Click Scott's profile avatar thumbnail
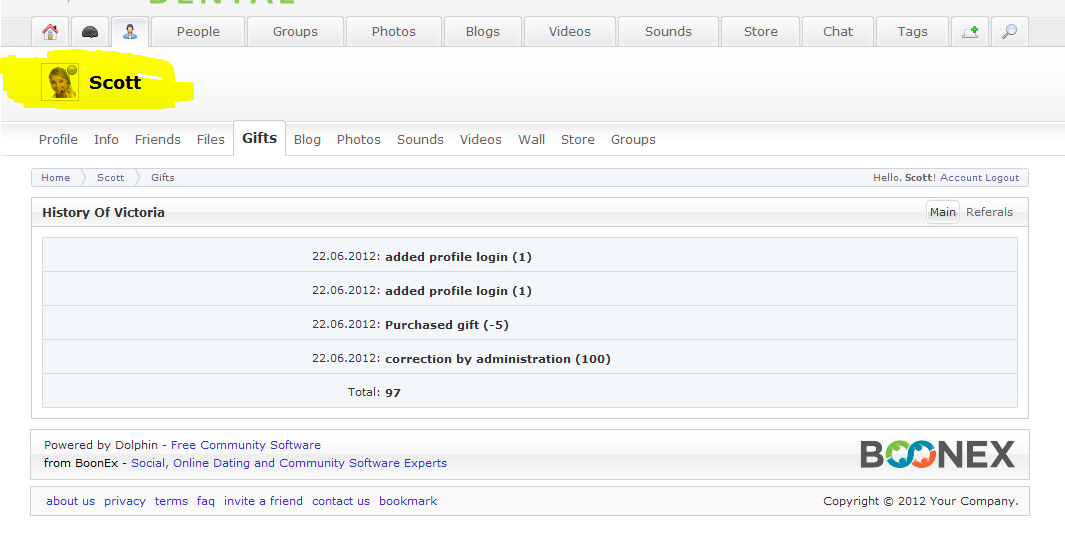This screenshot has width=1065, height=541. 59,82
